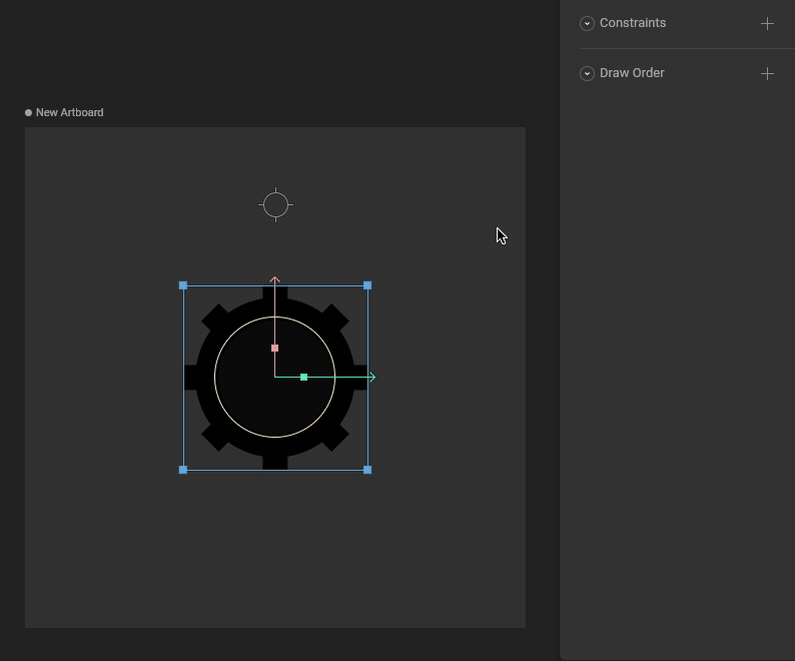The width and height of the screenshot is (795, 661).
Task: Select the bottom-left blue selection handle
Action: [x=183, y=469]
